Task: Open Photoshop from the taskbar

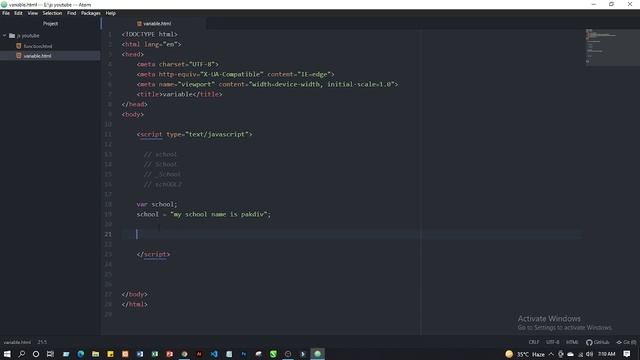Action: (x=244, y=354)
